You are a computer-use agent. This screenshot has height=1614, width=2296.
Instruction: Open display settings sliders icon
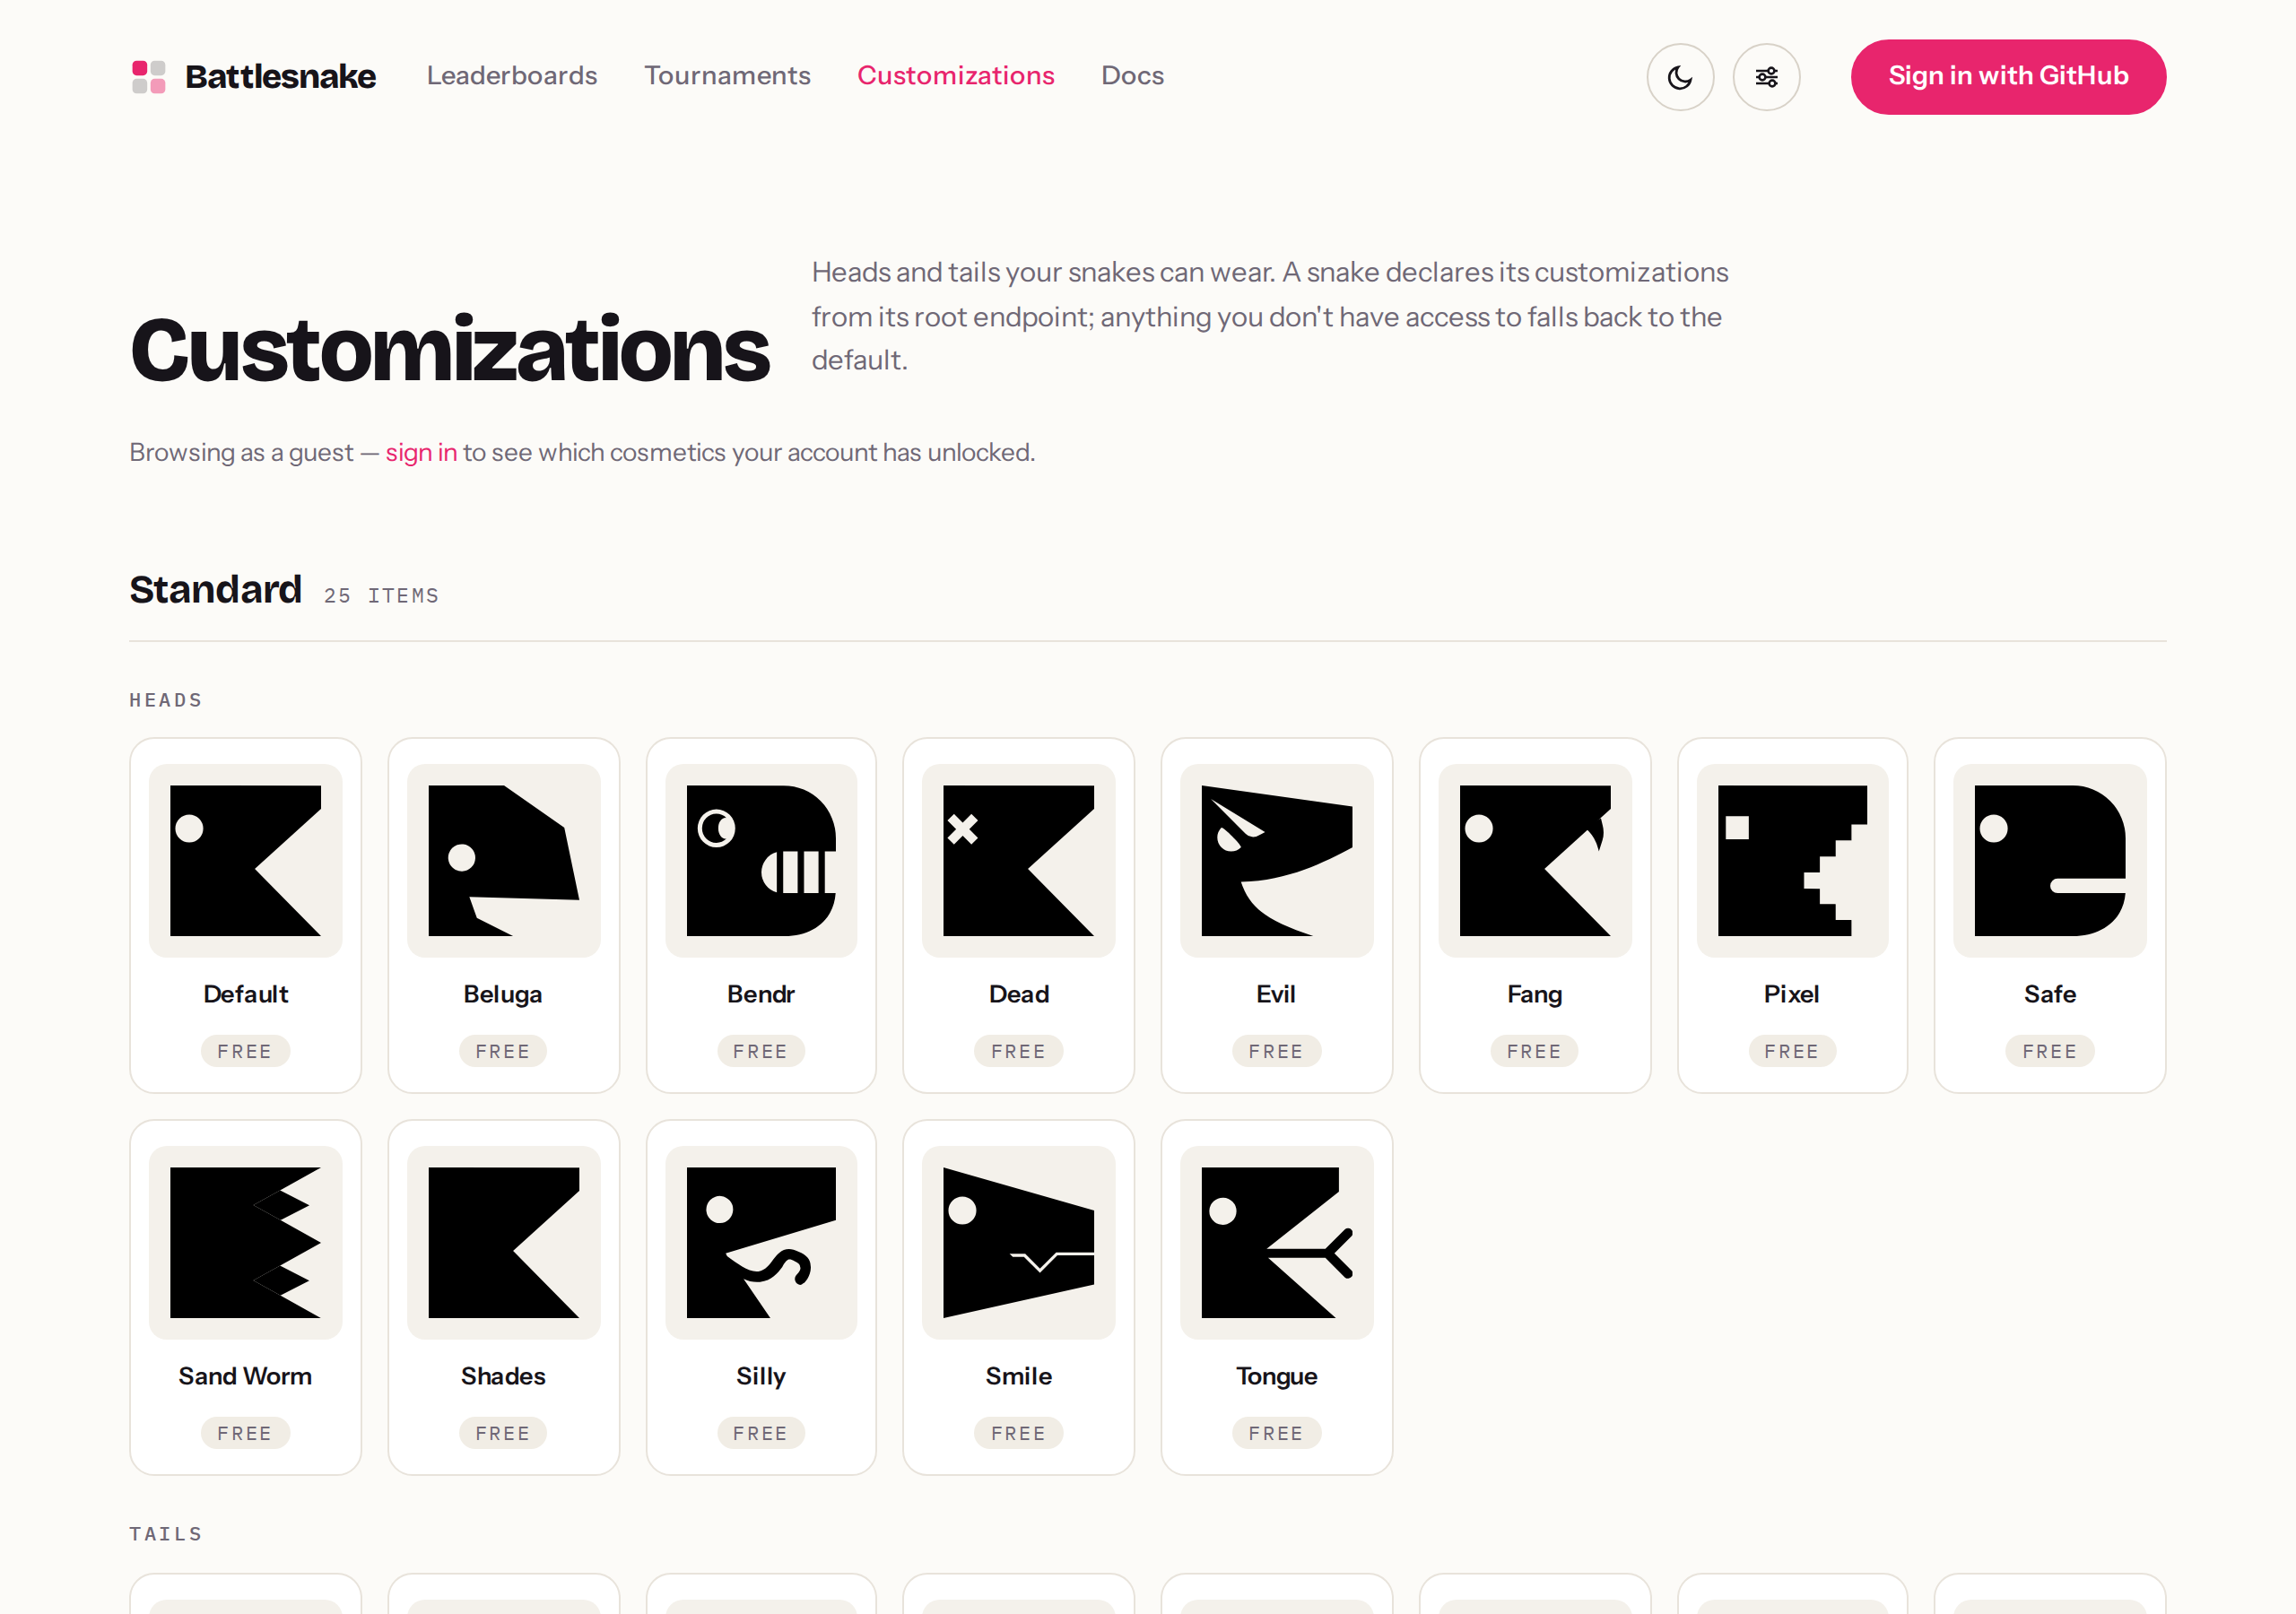coord(1766,77)
